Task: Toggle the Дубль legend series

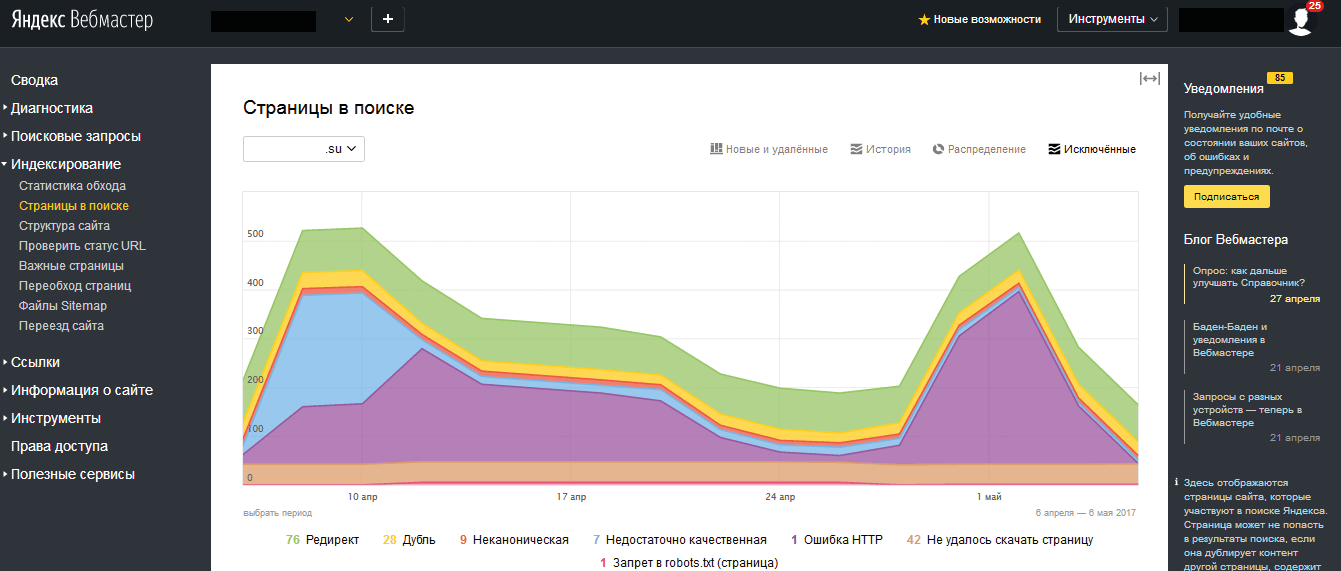Action: tap(409, 540)
